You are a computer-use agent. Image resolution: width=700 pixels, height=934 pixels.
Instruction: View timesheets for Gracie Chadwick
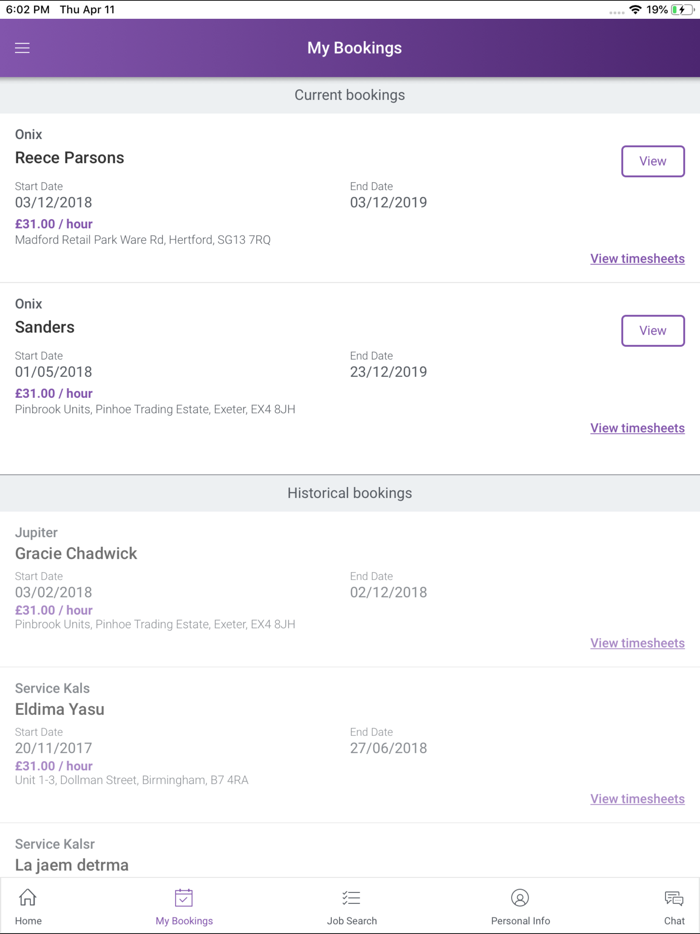[x=637, y=643]
